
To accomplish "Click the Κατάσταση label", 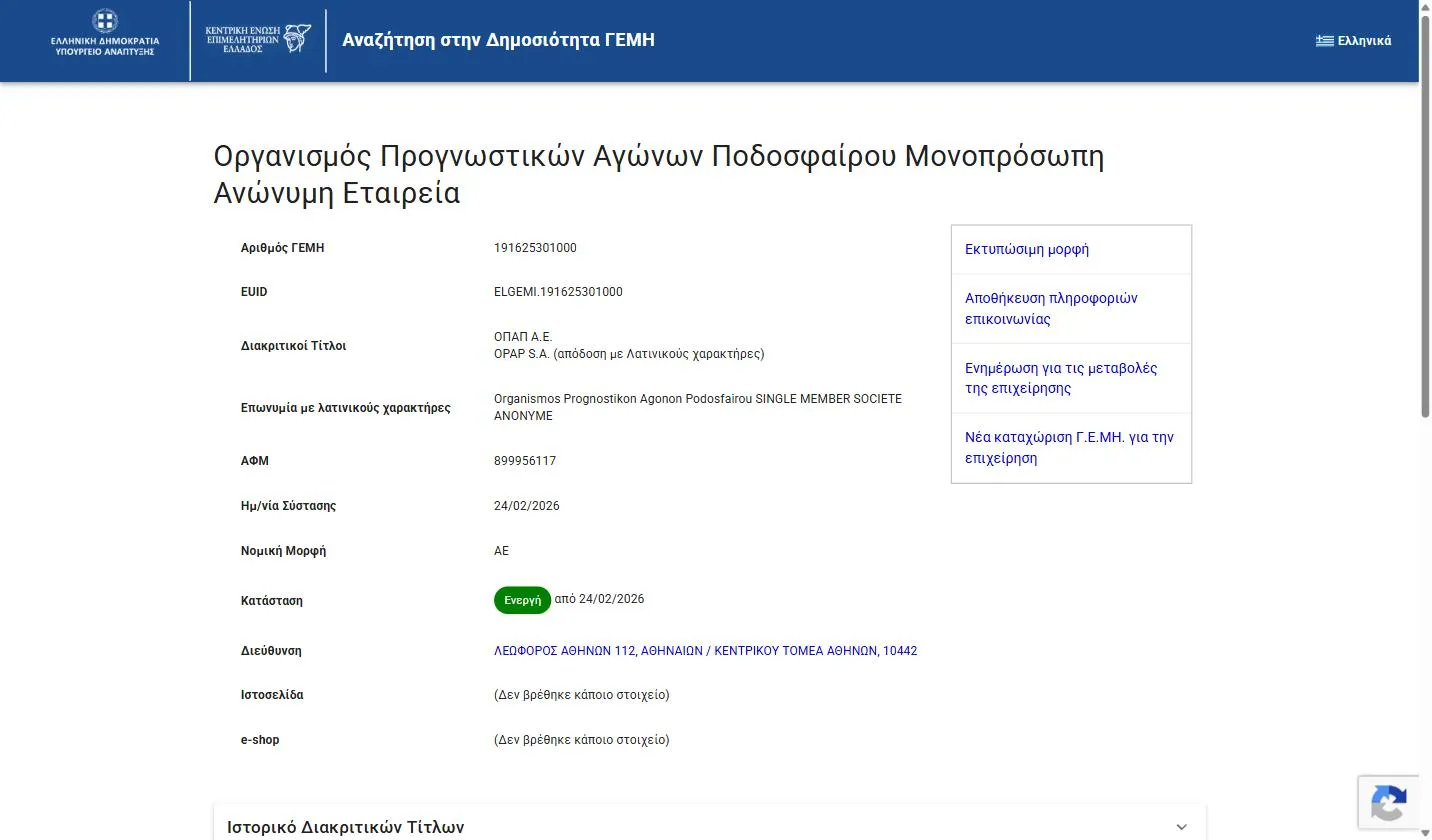I will pos(272,601).
